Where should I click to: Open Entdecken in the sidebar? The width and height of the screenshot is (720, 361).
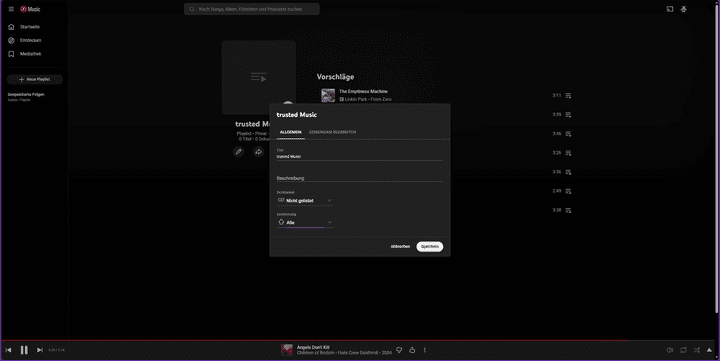tap(30, 40)
